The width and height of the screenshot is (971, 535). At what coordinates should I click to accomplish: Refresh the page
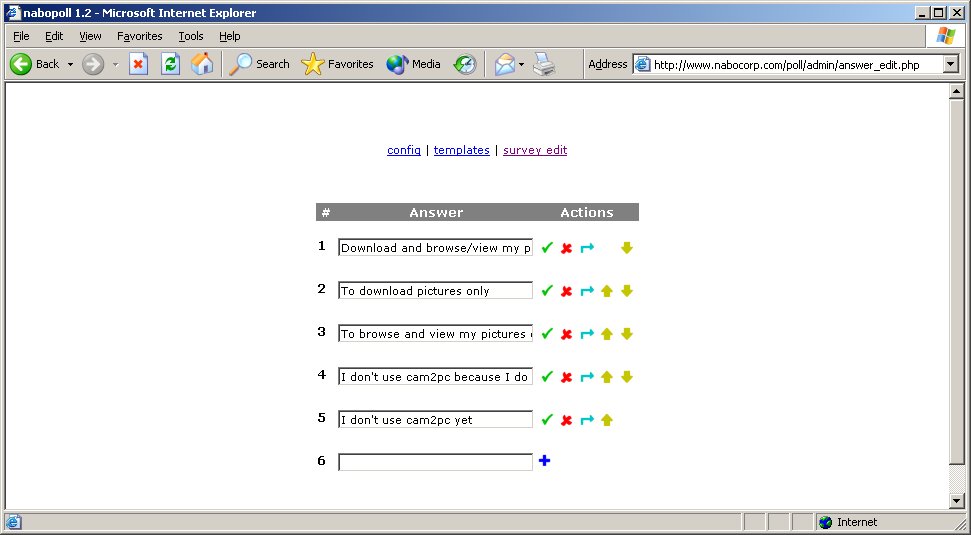coord(170,64)
